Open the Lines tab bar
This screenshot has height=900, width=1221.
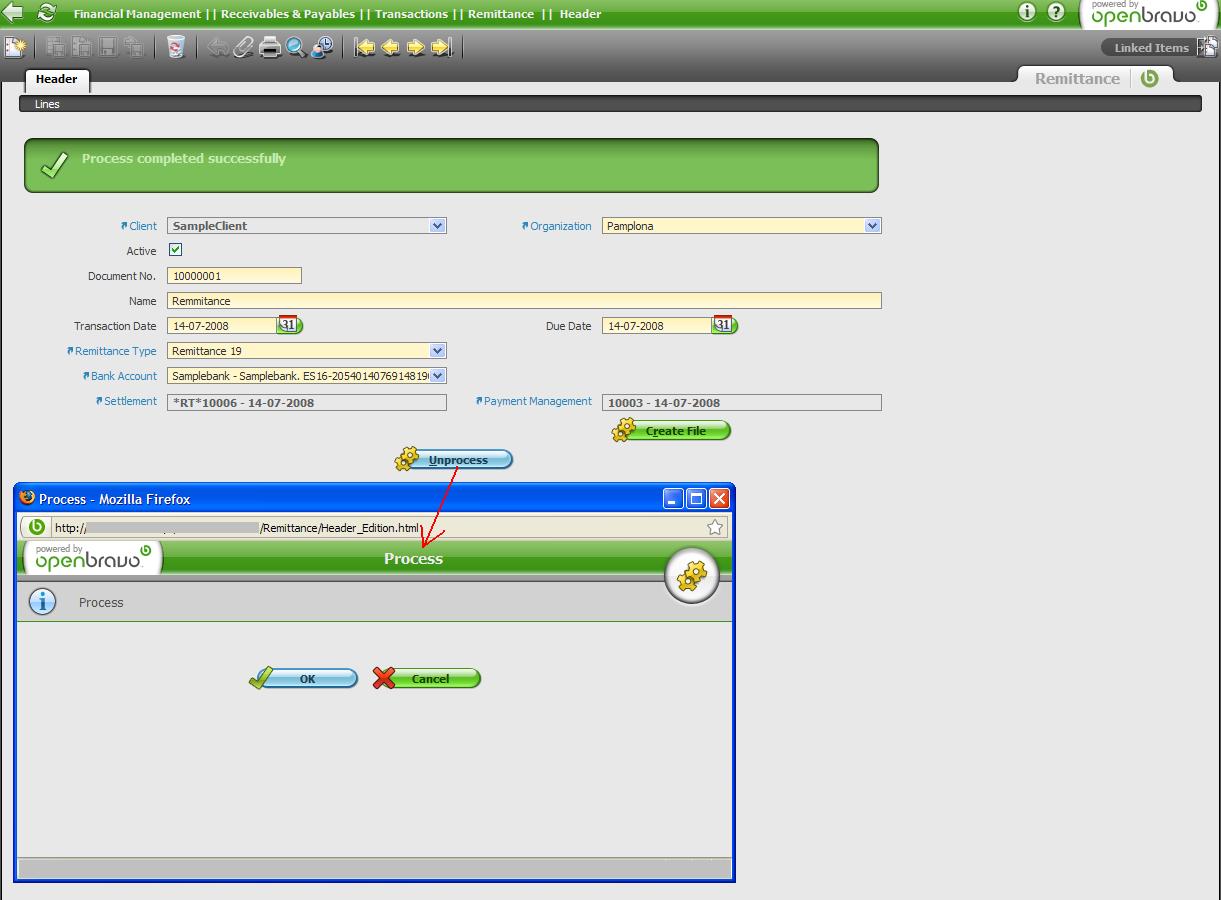(47, 104)
